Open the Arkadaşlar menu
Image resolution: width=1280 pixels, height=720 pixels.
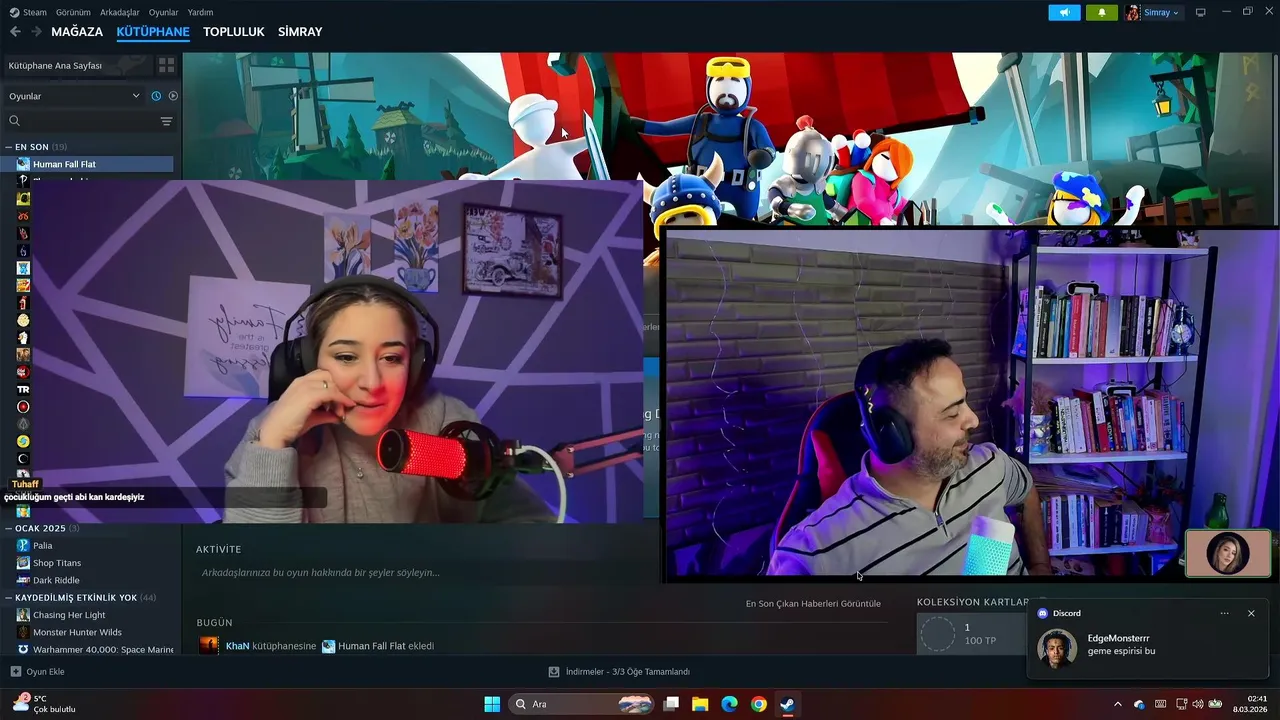click(120, 12)
